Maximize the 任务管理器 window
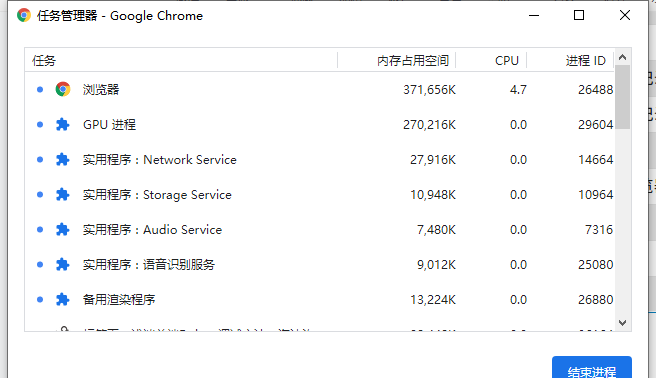656x378 pixels. 579,15
